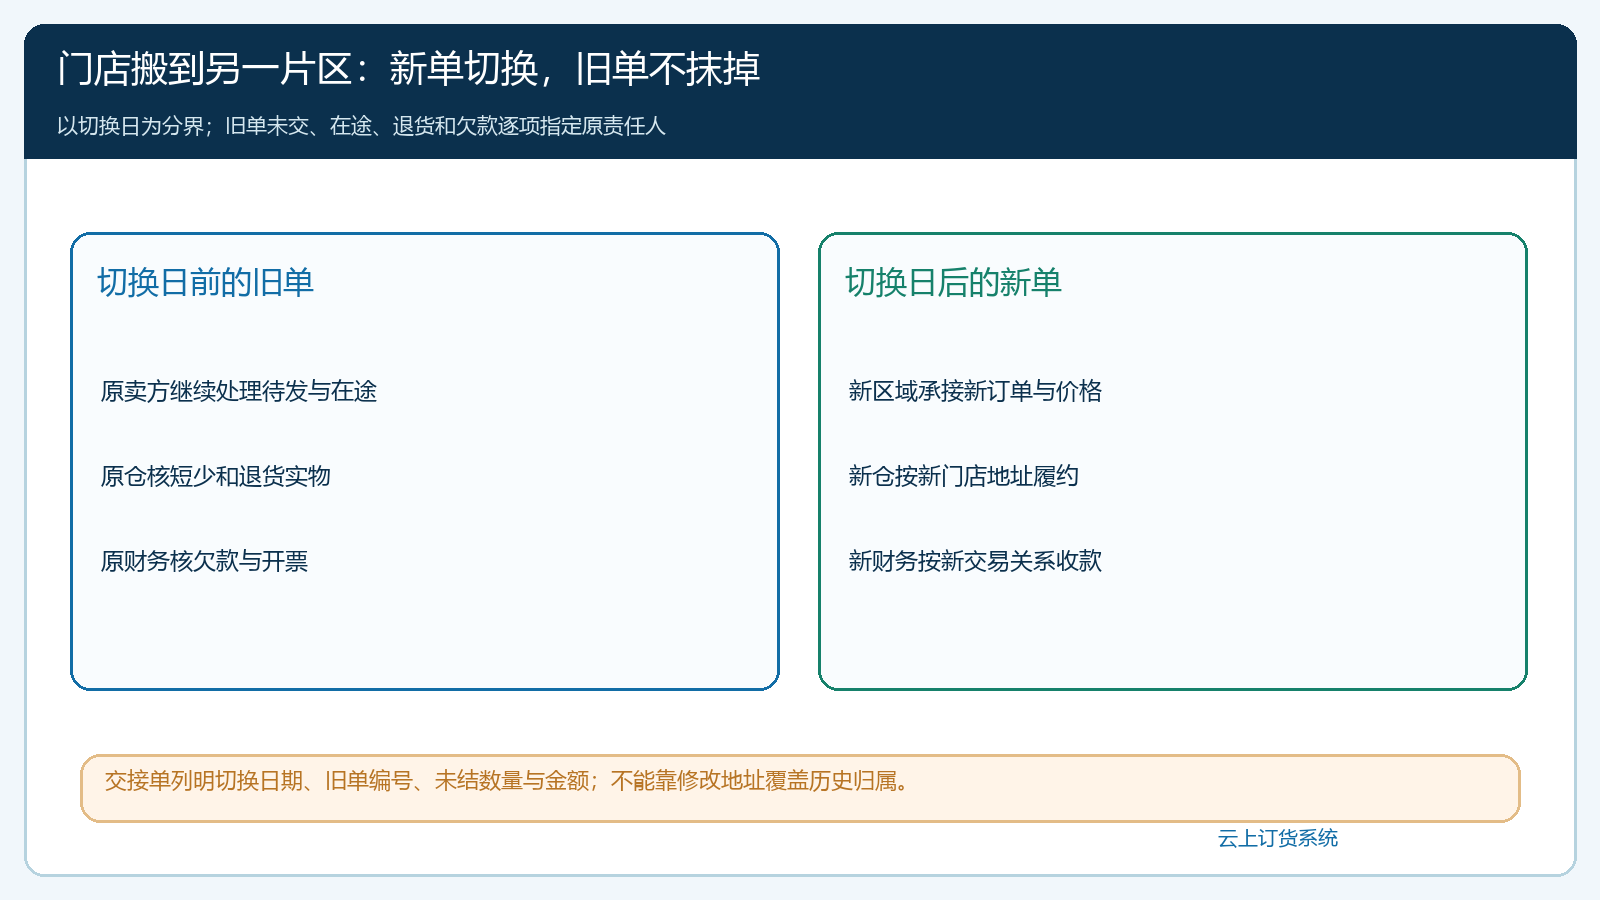Viewport: 1600px width, 900px height.
Task: Select the line 新财务按新交易关系收款
Action: click(x=975, y=561)
